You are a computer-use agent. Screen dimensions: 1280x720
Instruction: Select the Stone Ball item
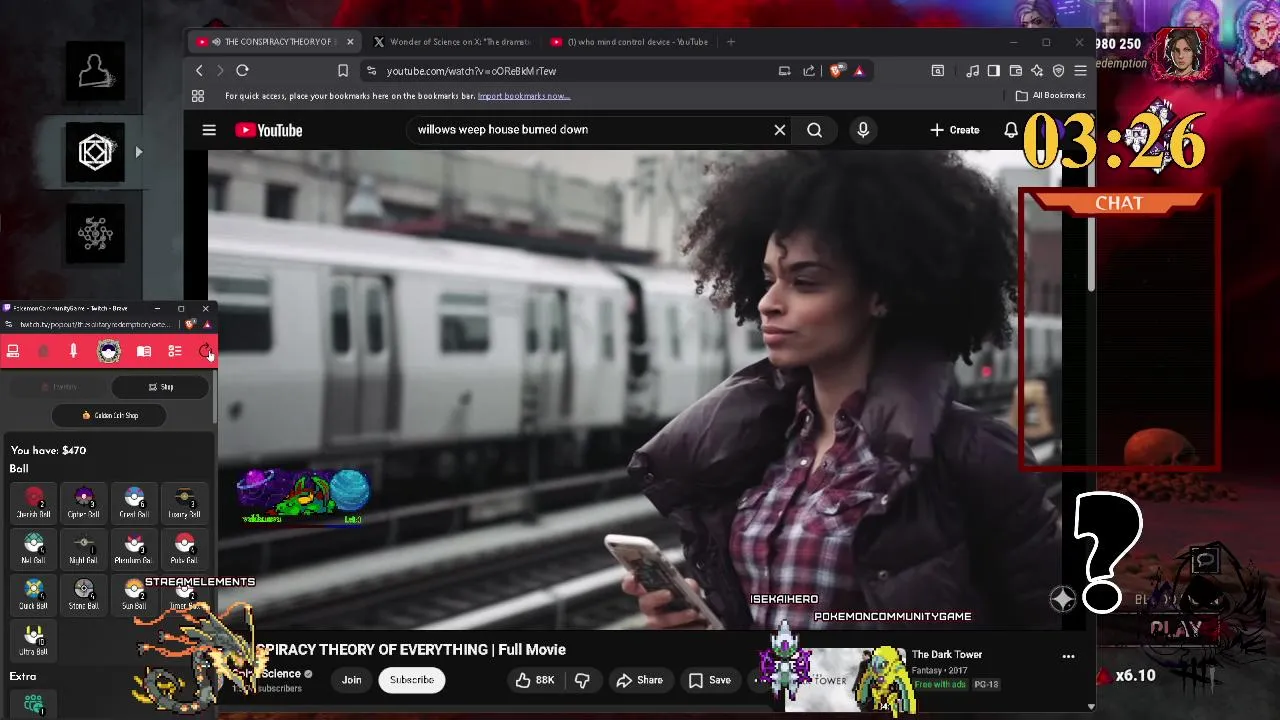pos(84,594)
